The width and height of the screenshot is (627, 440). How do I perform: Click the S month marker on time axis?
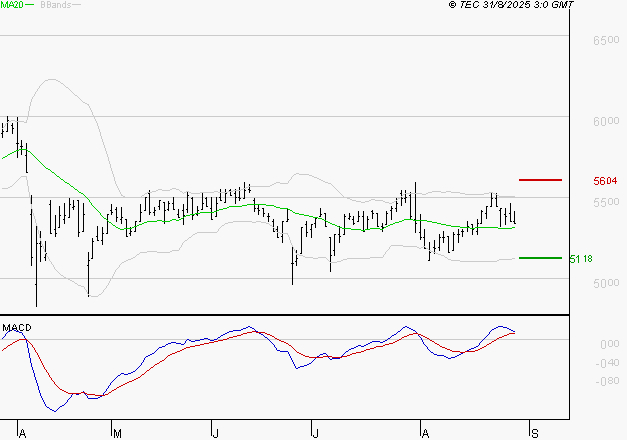click(534, 433)
